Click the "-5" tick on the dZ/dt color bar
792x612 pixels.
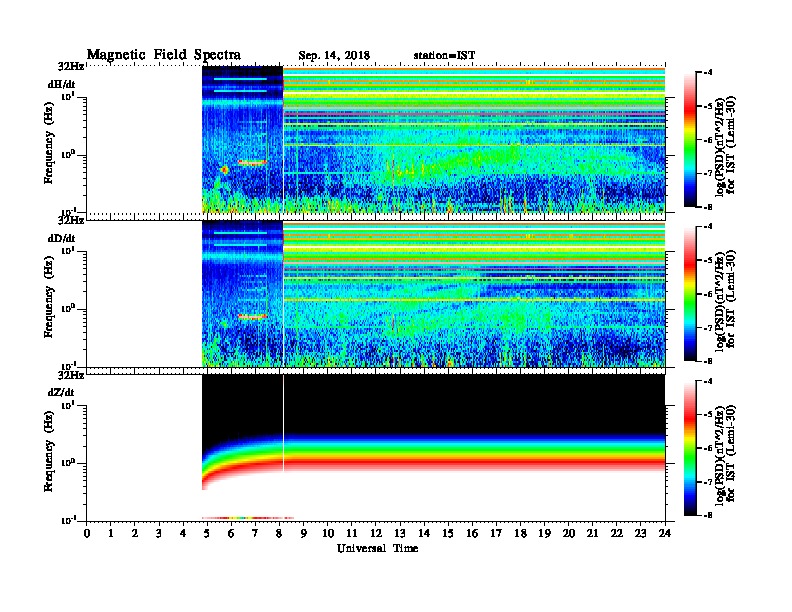tap(708, 415)
